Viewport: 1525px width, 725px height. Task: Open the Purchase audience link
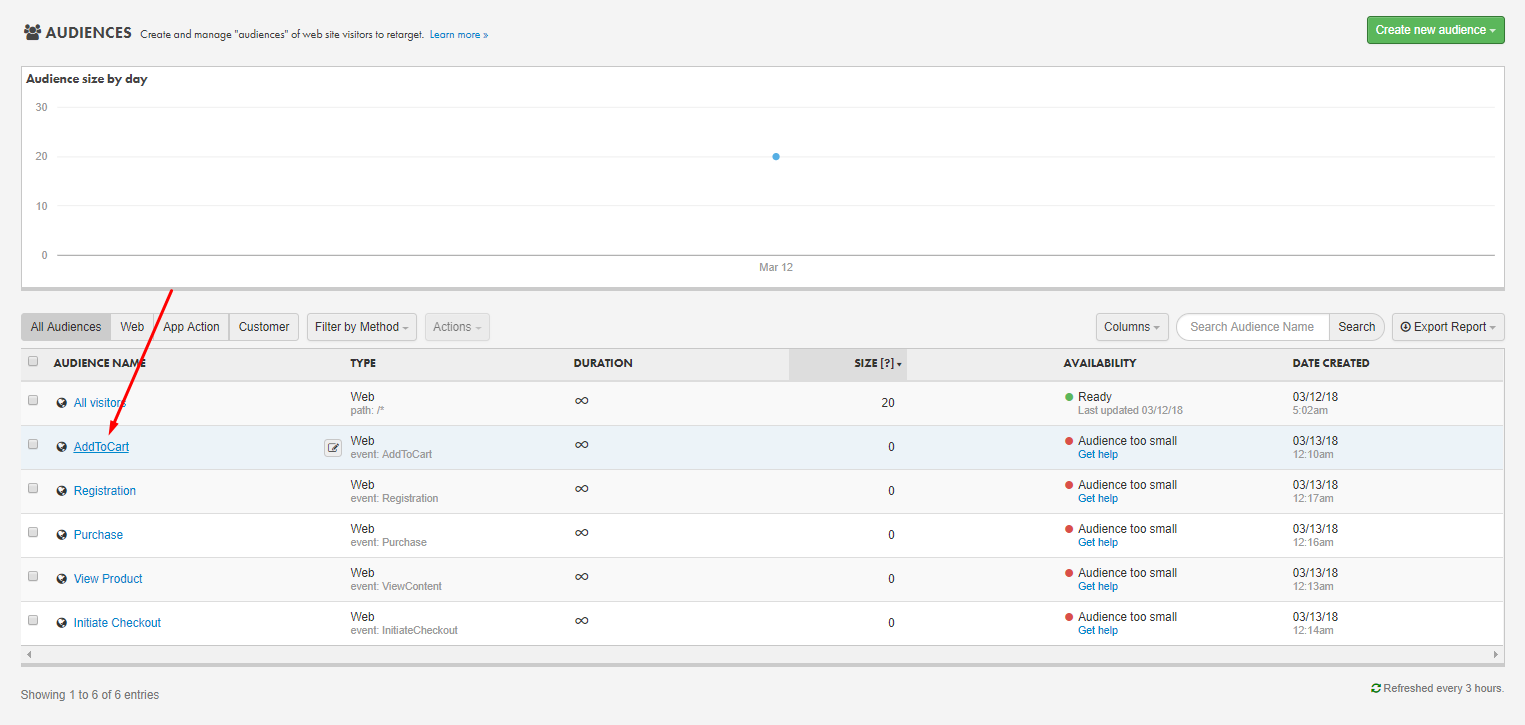coord(98,535)
